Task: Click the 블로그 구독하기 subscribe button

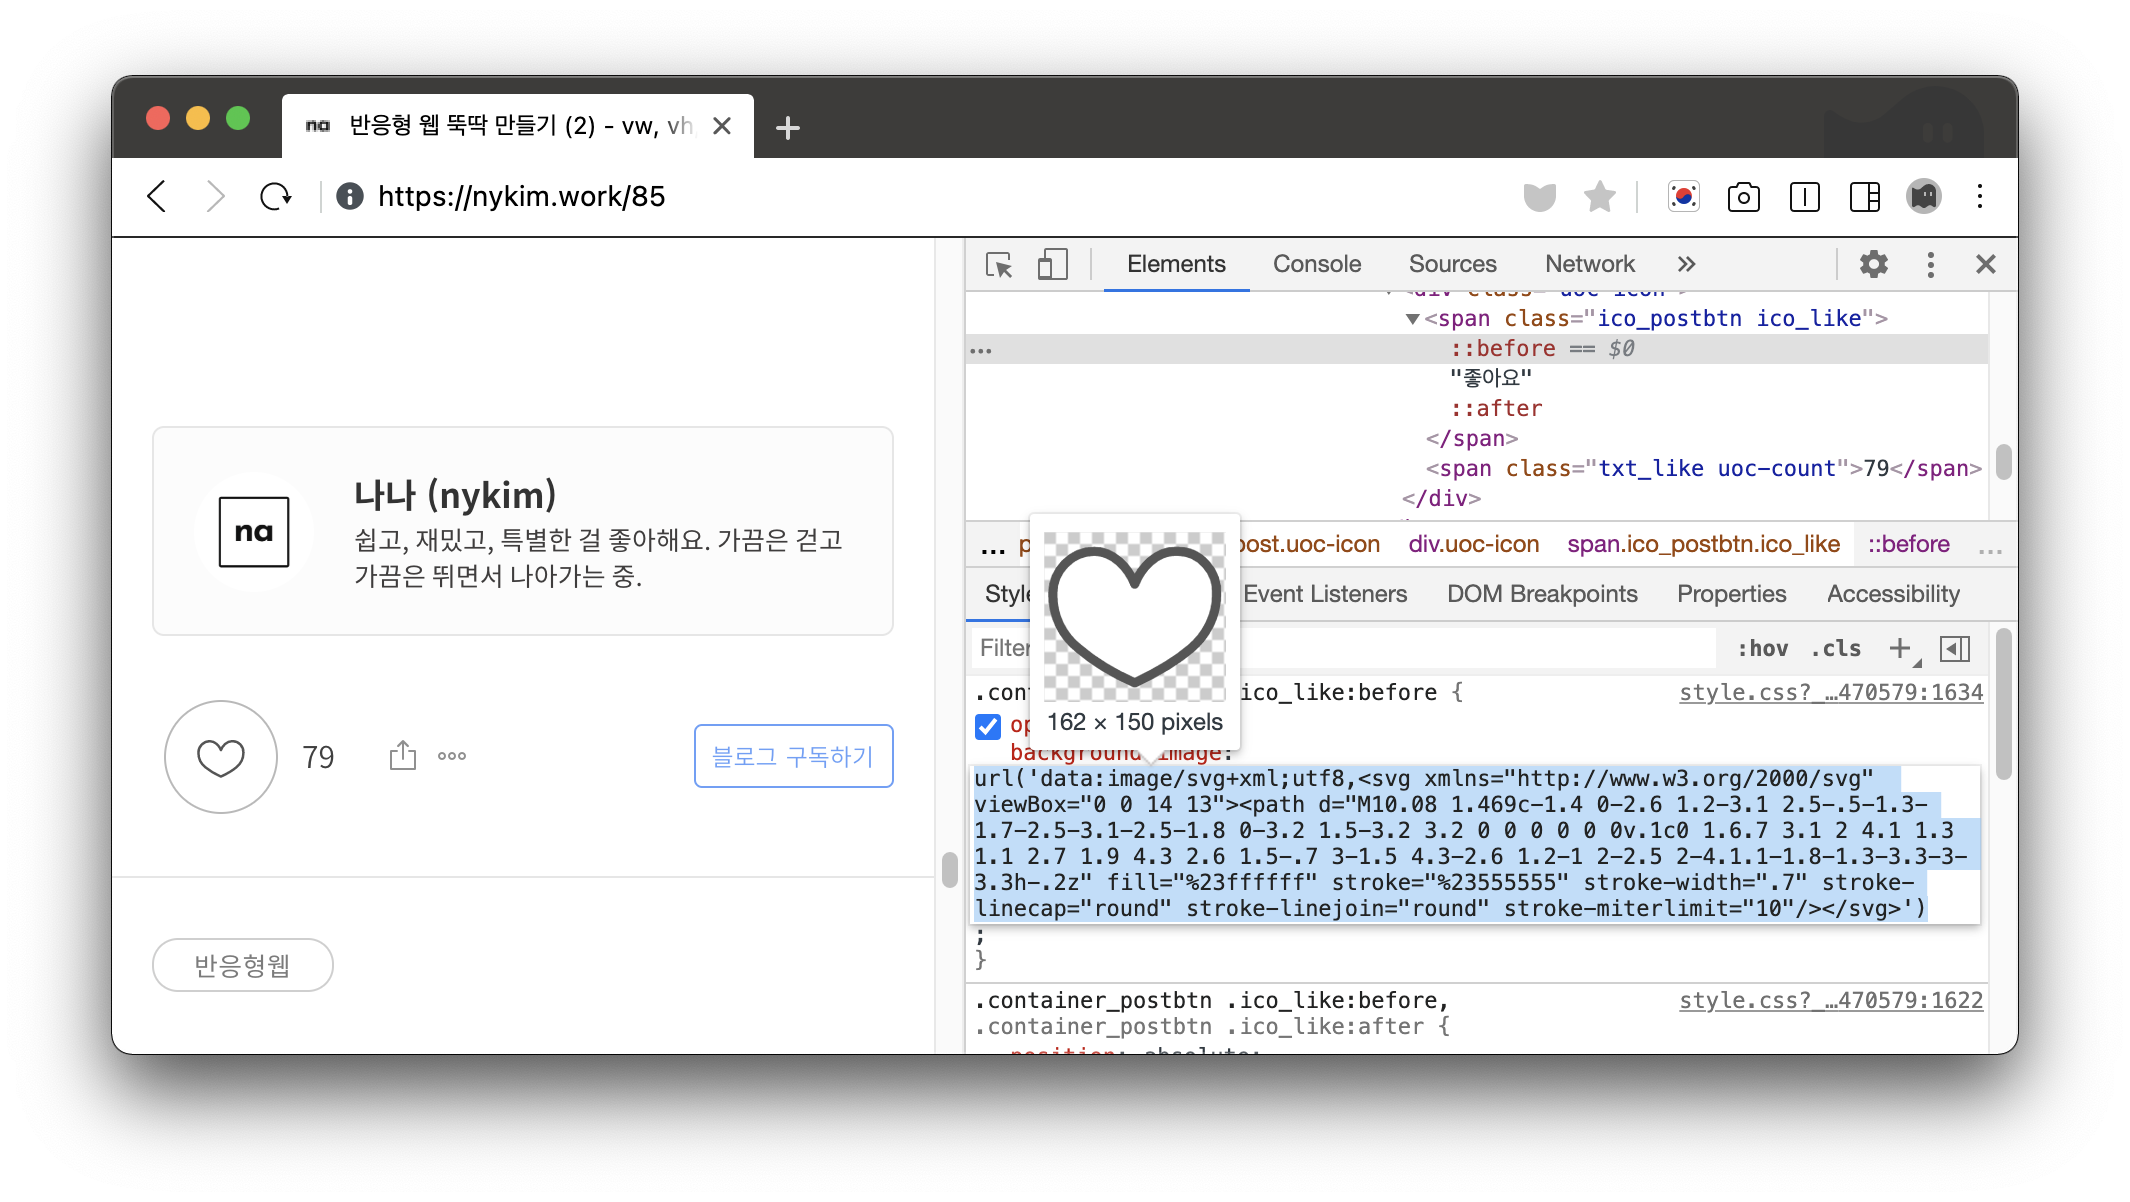Action: point(793,756)
